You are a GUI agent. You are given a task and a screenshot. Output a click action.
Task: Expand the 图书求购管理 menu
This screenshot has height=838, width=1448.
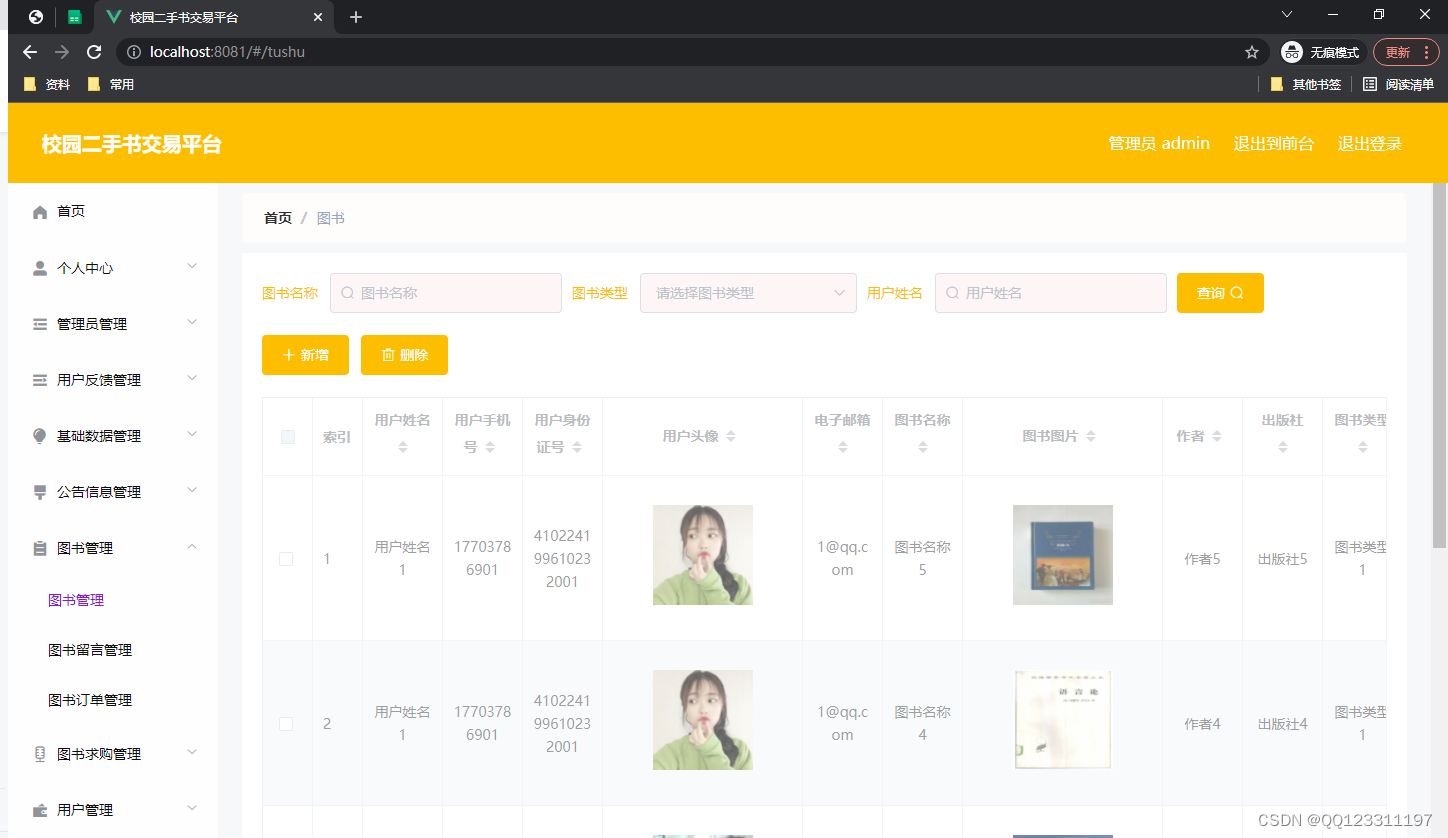192,752
